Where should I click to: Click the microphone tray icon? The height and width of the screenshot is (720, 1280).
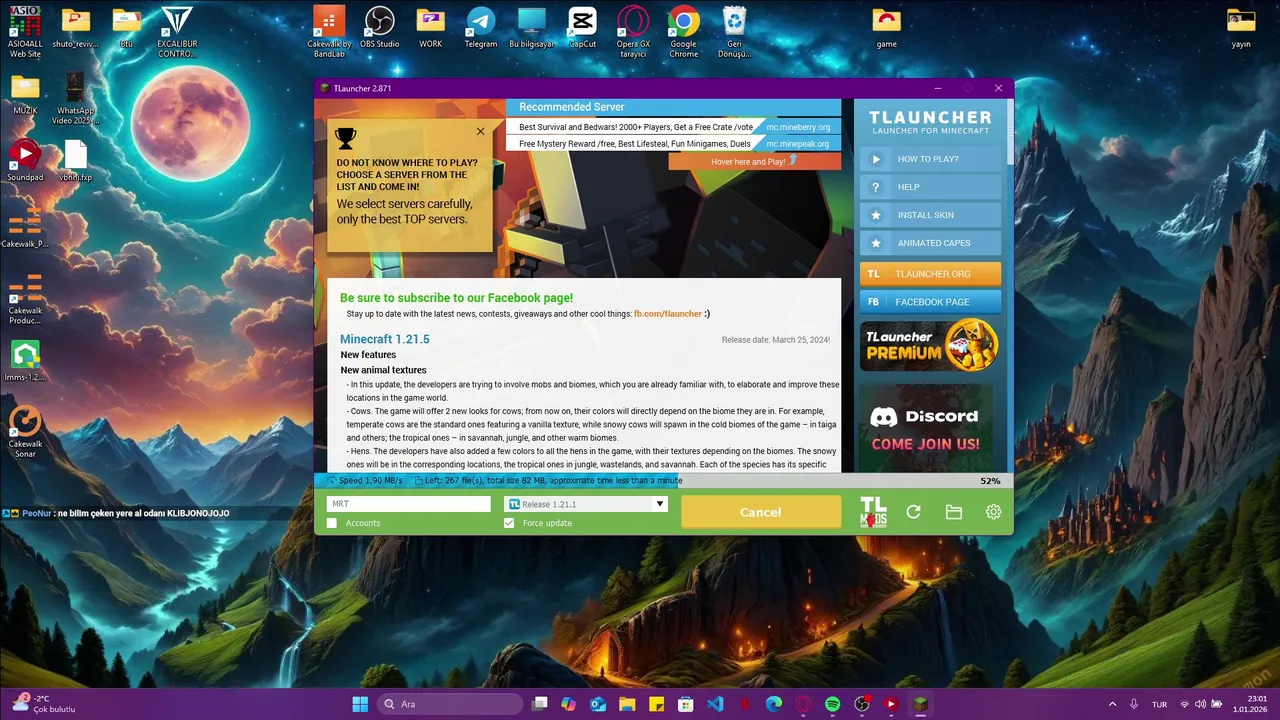[x=1136, y=704]
